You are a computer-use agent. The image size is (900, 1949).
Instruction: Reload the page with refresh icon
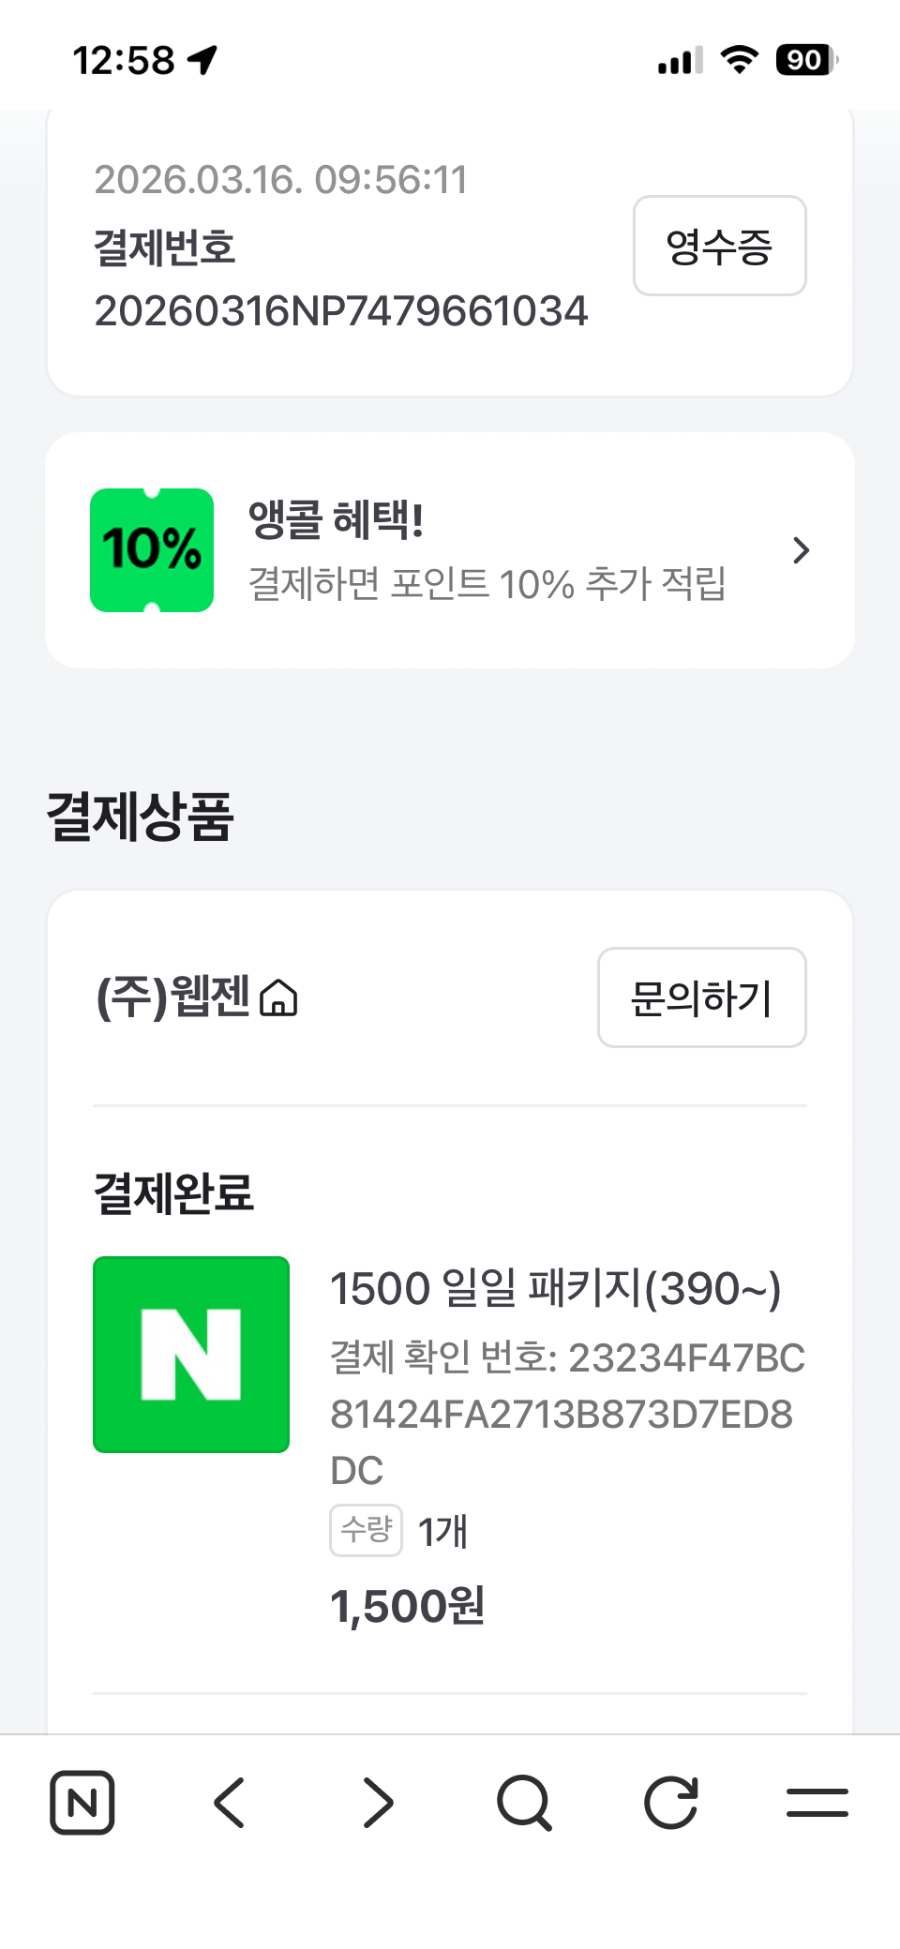[670, 1803]
